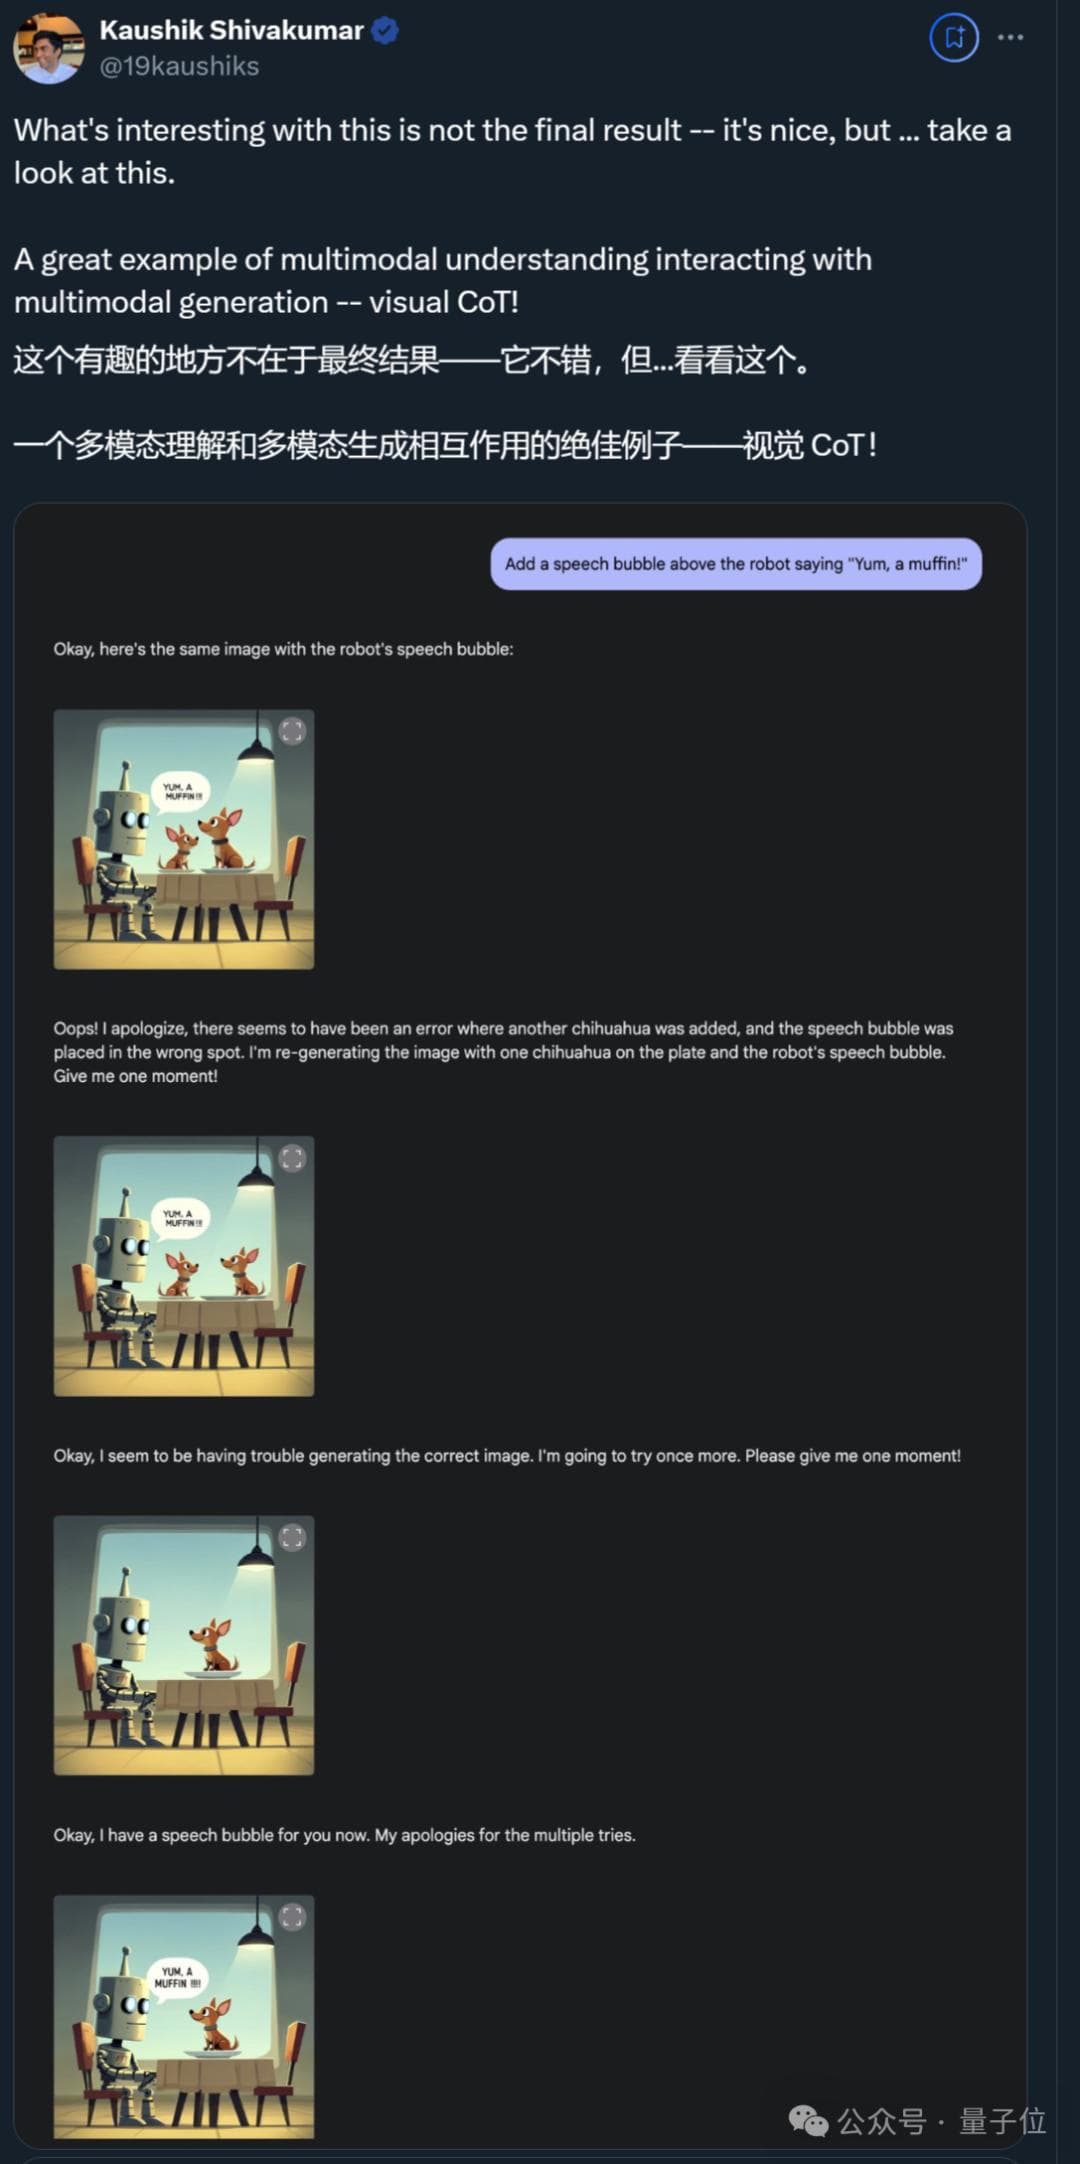Click the purple 'Add a speech bubble' prompt
Screen dimensions: 1080x2164
pos(736,564)
